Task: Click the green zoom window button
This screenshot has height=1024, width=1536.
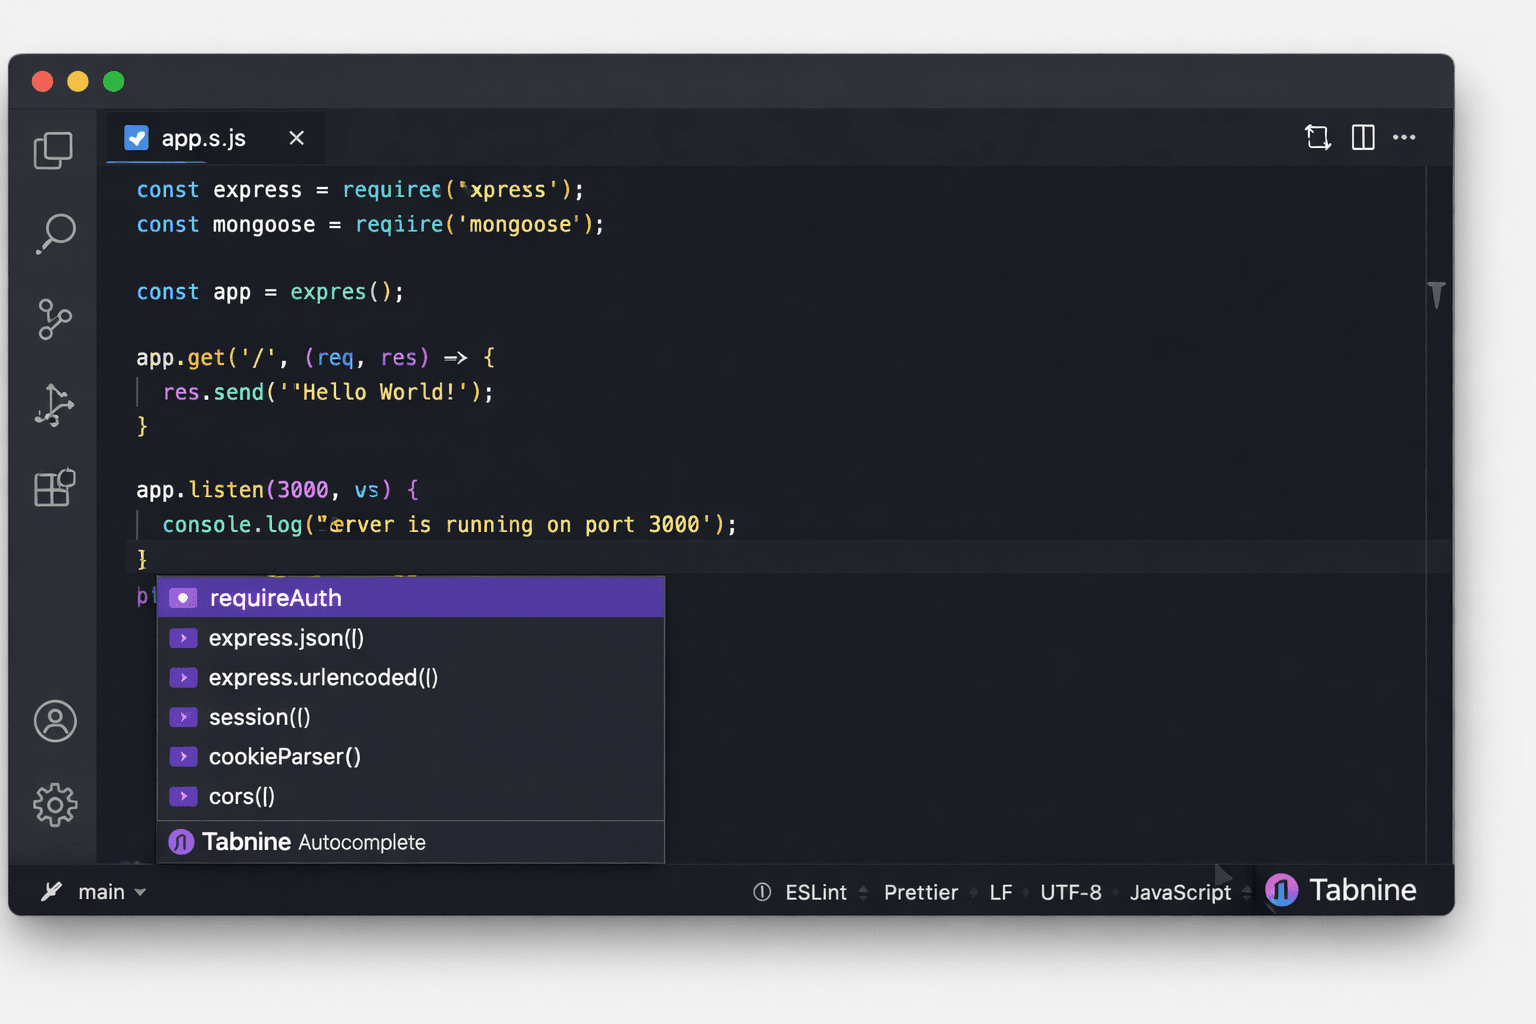Action: tap(114, 81)
